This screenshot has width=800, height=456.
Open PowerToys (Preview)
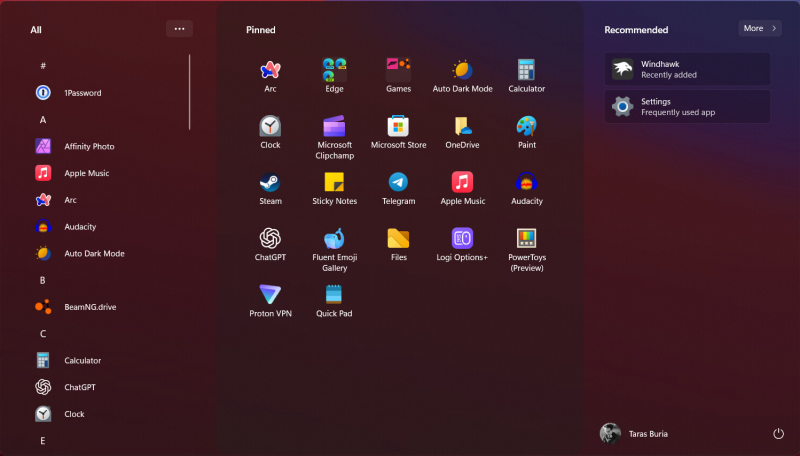click(527, 249)
